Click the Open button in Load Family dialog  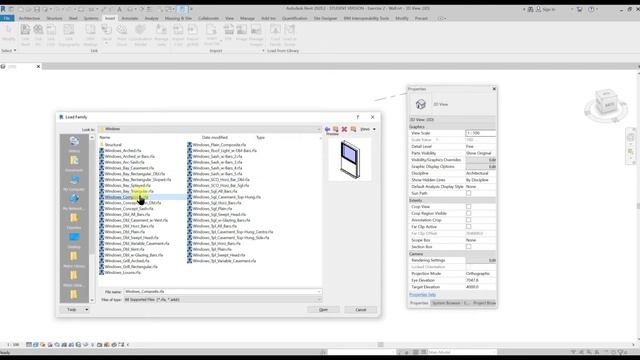tap(323, 310)
